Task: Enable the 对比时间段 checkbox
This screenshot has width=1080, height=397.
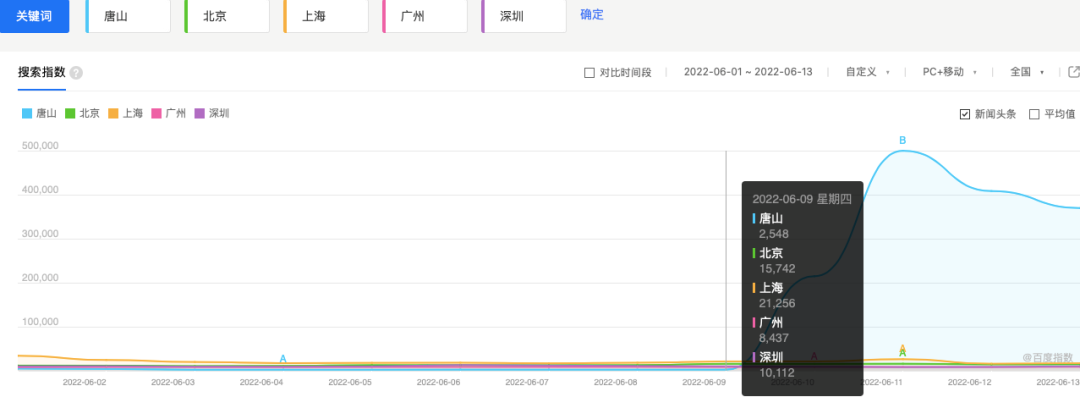Action: point(589,72)
